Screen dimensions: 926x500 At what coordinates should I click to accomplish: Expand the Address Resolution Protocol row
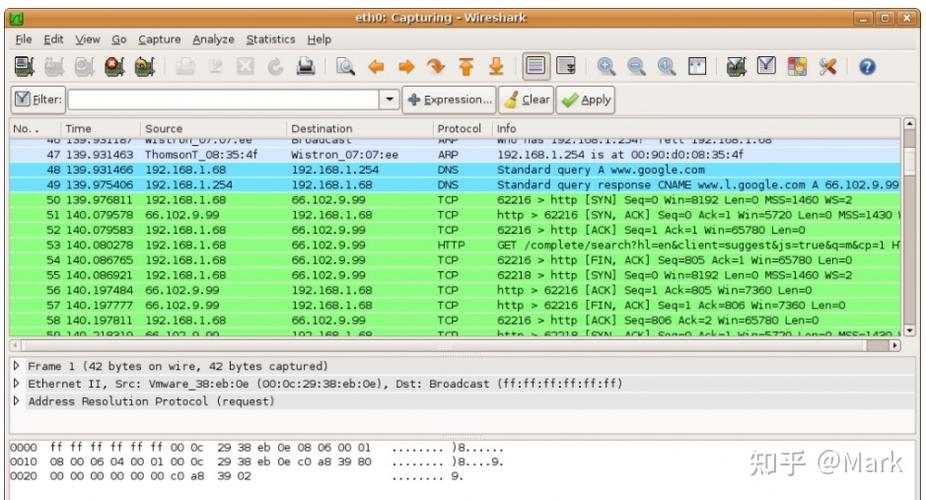click(17, 401)
